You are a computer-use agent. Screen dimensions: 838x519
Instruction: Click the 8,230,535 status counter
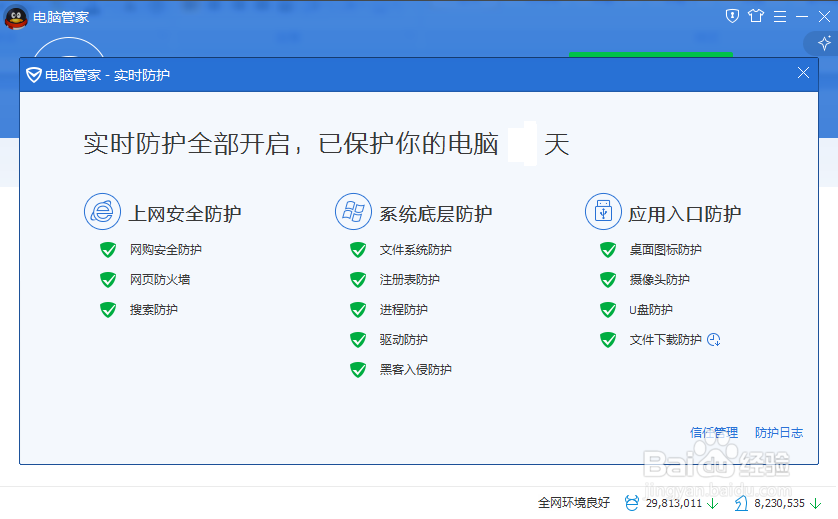(779, 503)
